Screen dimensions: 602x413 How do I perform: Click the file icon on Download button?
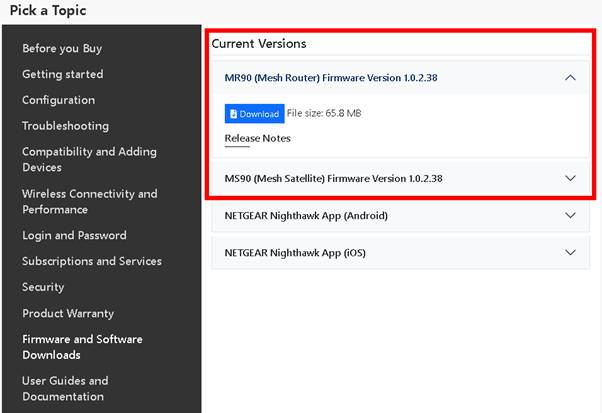pos(233,114)
